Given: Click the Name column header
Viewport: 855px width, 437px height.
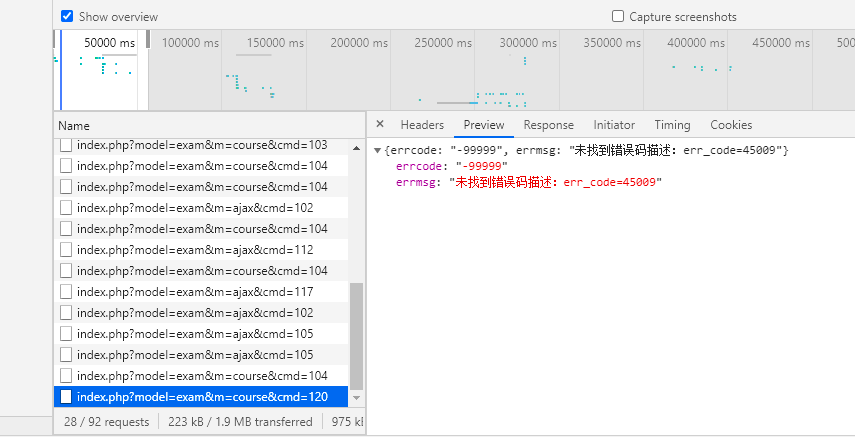Looking at the screenshot, I should [210, 125].
